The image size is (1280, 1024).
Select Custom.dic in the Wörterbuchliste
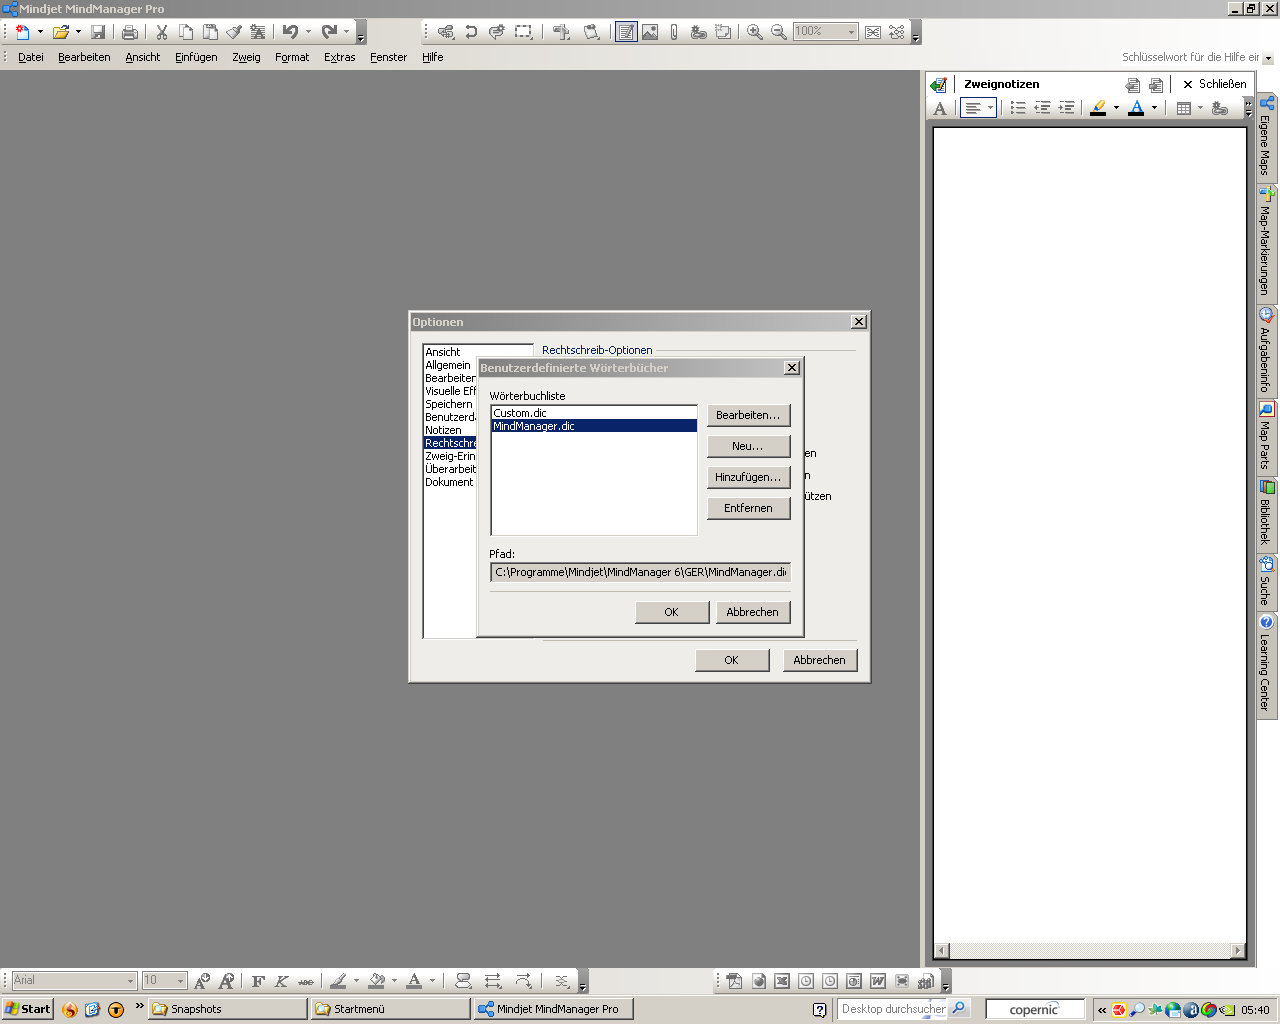pyautogui.click(x=520, y=413)
